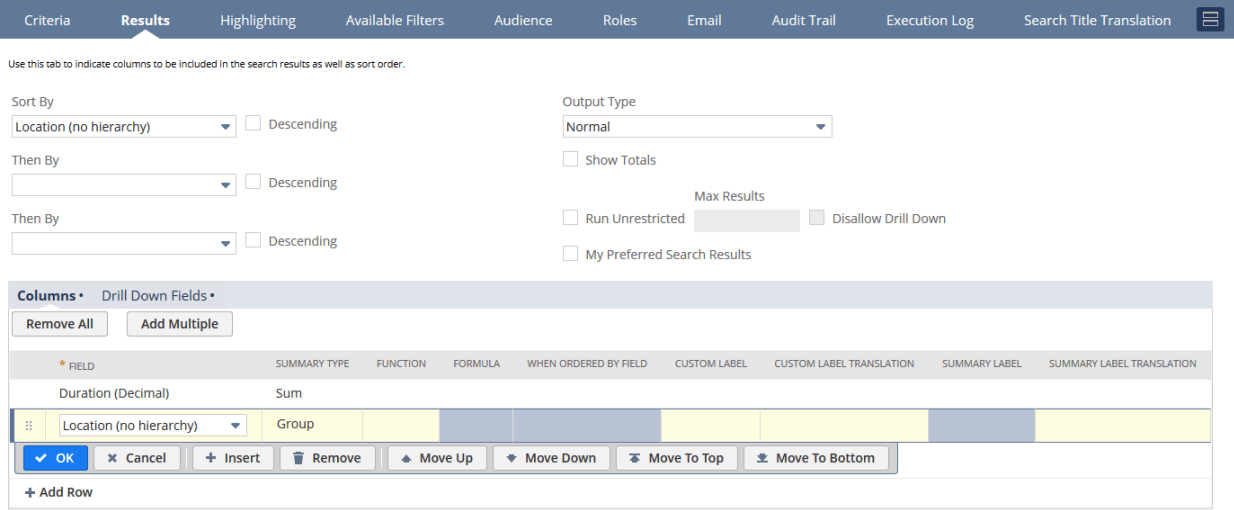The width and height of the screenshot is (1234, 510).
Task: Expand the Sort By dropdown
Action: [226, 127]
